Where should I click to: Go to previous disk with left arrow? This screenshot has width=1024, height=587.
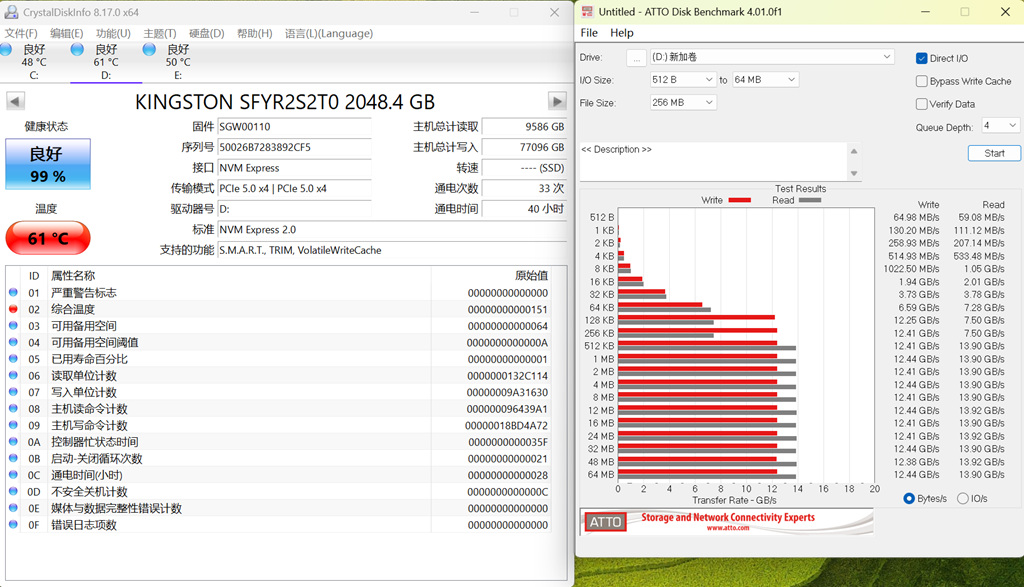(x=16, y=101)
